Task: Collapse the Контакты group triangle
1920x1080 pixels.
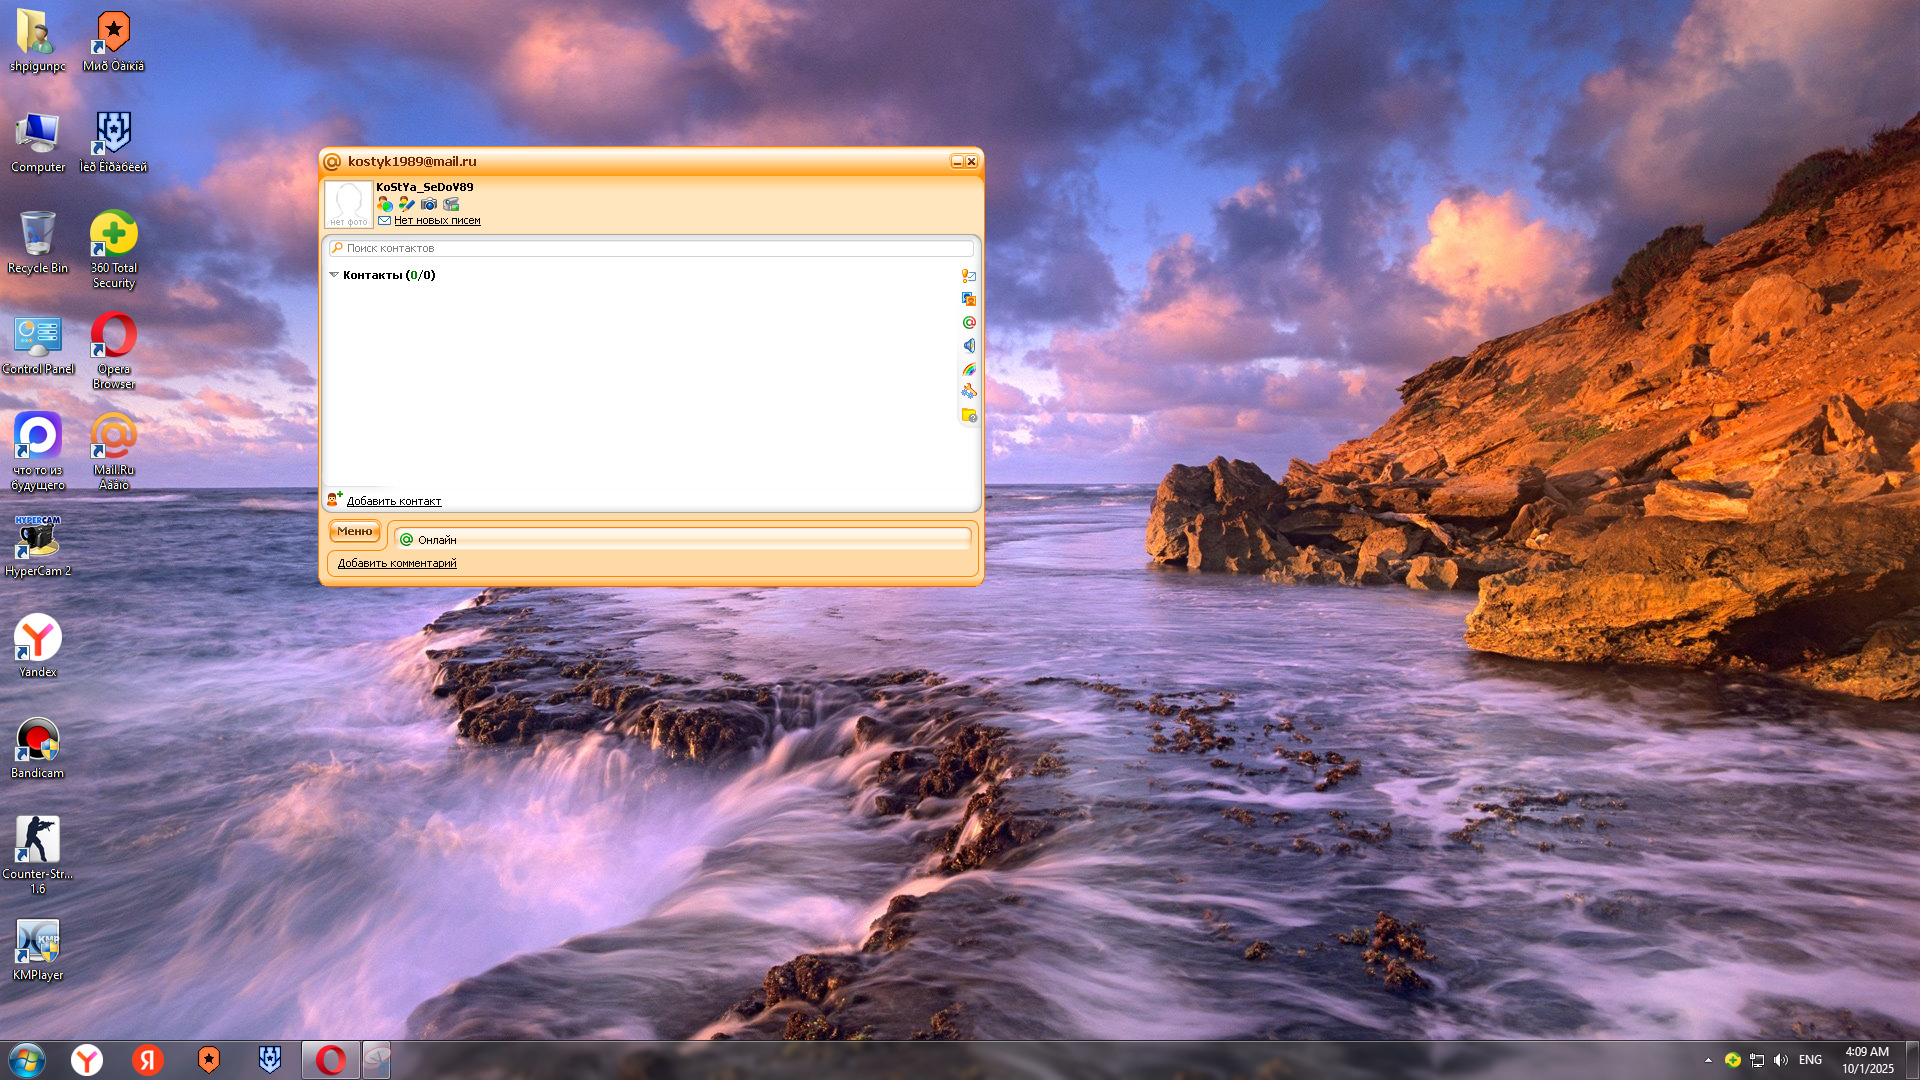Action: pos(334,275)
